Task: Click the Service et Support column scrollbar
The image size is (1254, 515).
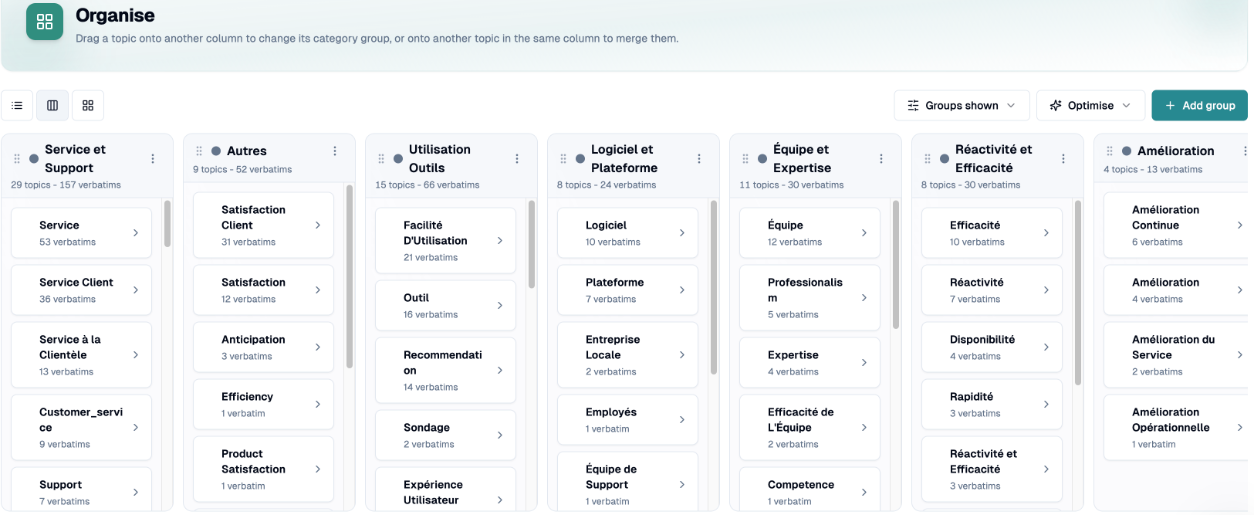Action: 167,224
